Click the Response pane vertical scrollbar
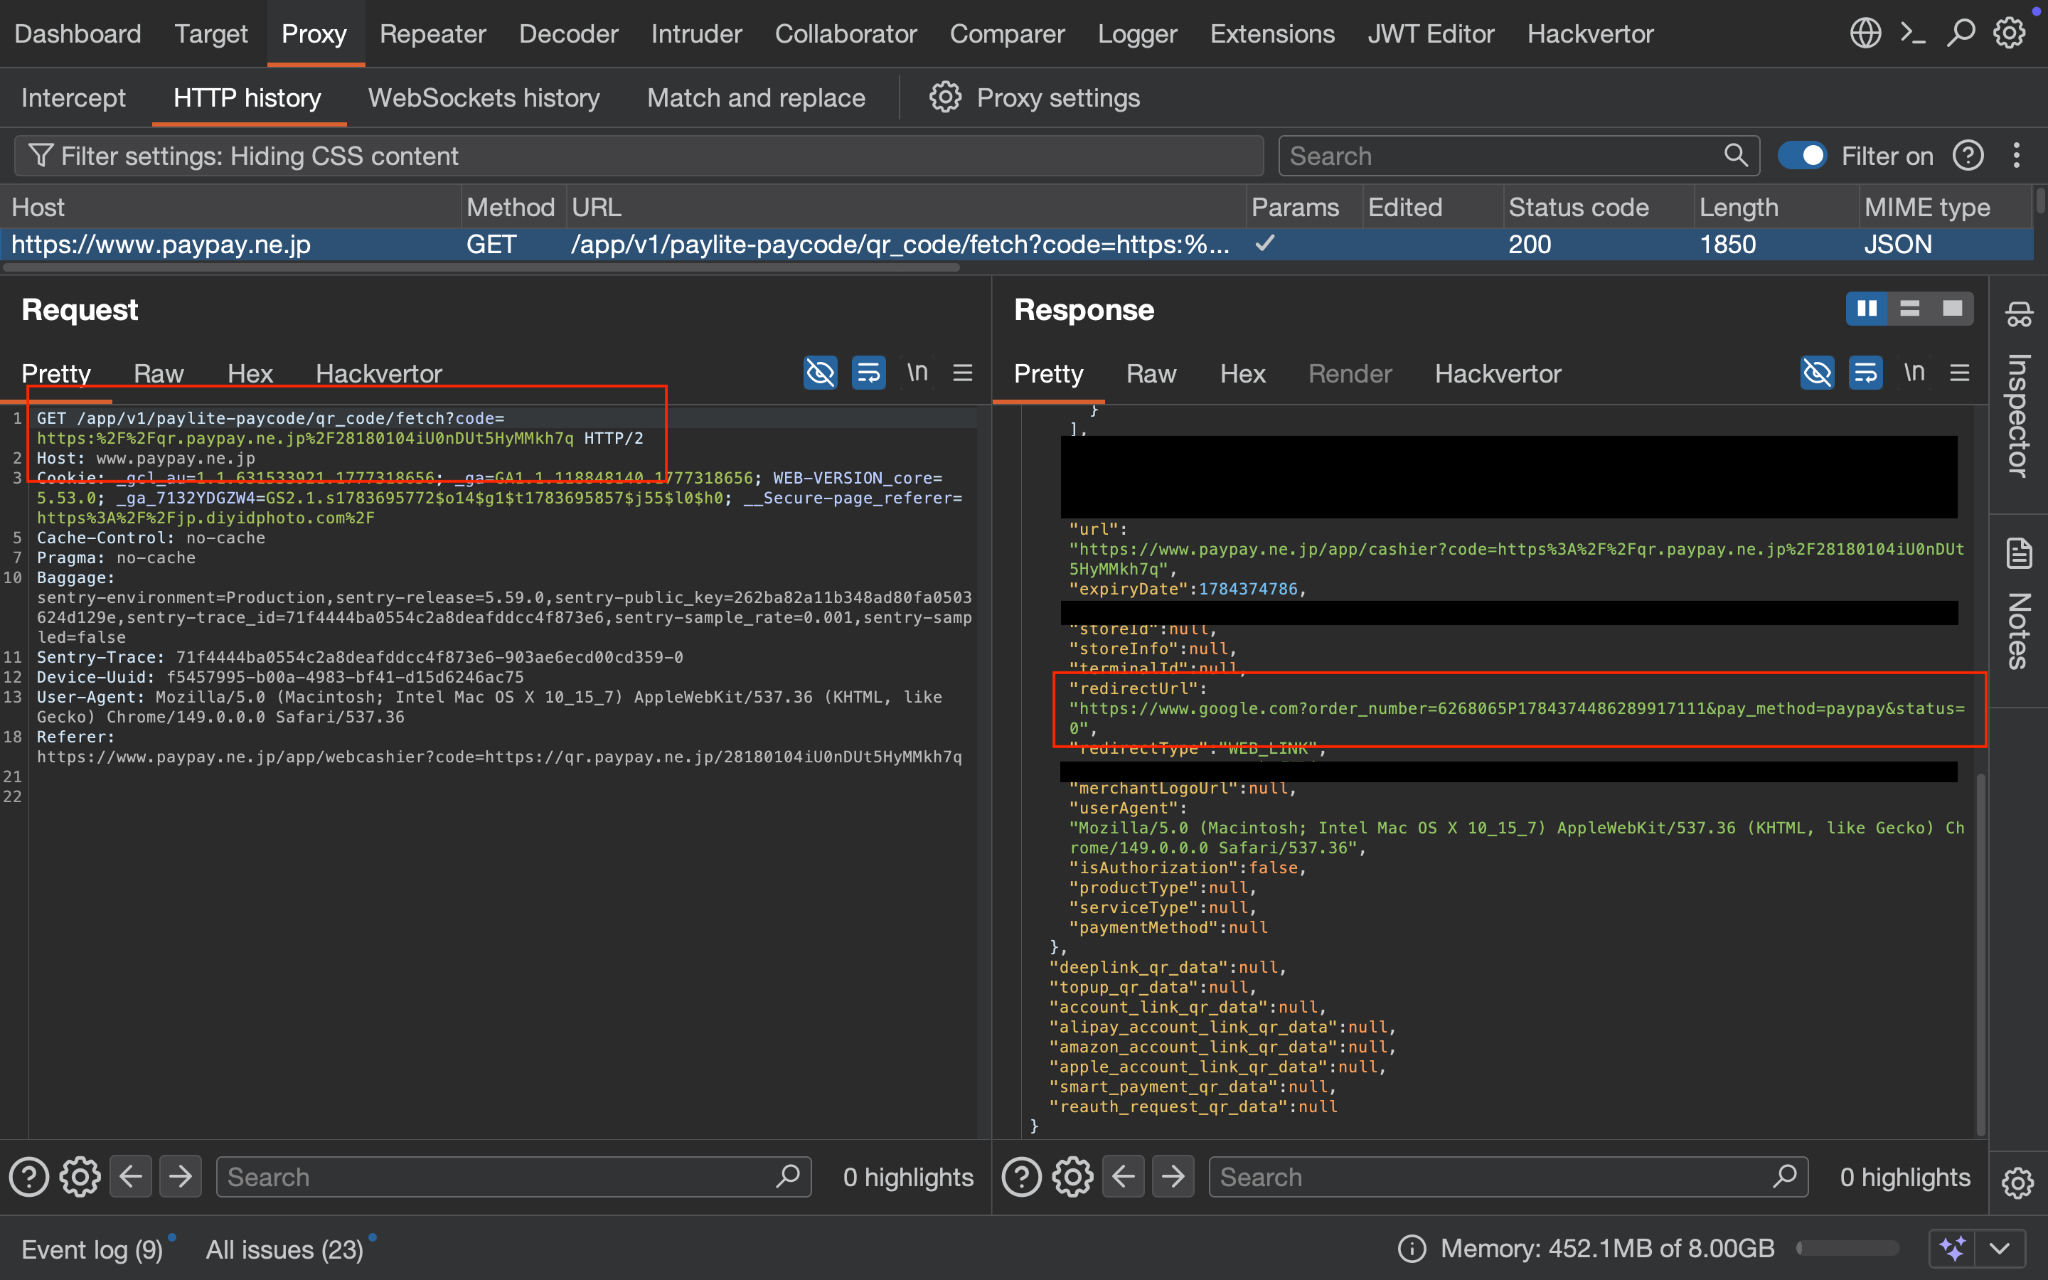The width and height of the screenshot is (2048, 1280). (x=1980, y=955)
